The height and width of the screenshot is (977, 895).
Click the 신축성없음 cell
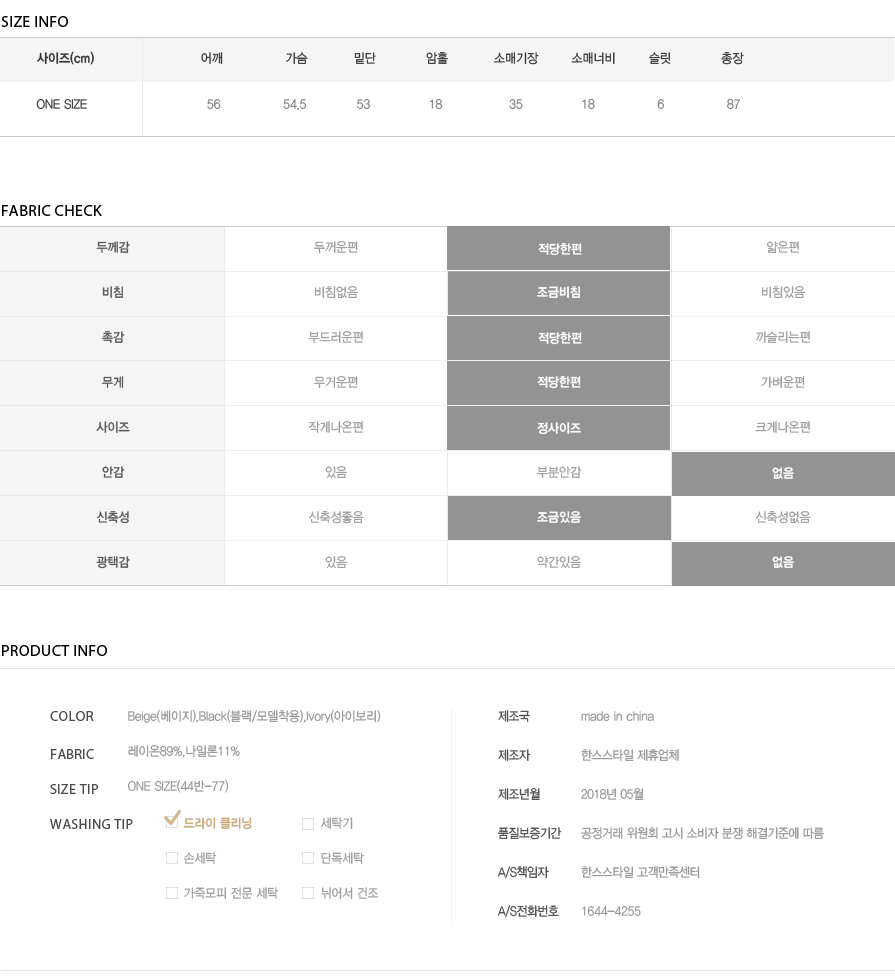click(783, 517)
